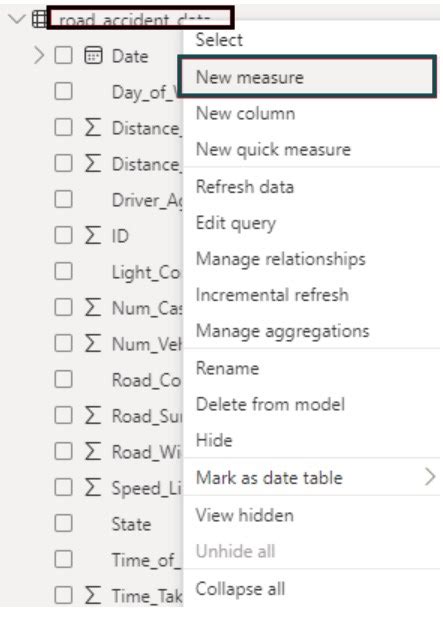Expand the Date hierarchy chevron
This screenshot has height=636, width=443.
pos(39,56)
